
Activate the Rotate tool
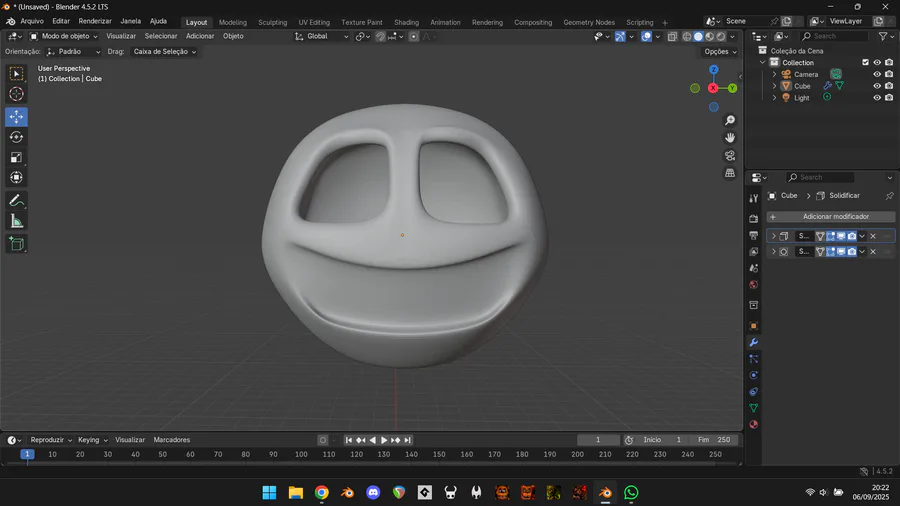16,137
